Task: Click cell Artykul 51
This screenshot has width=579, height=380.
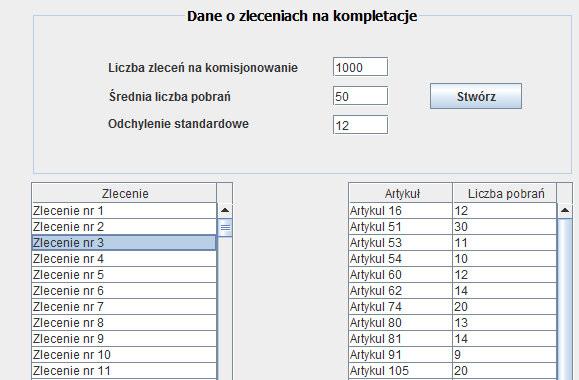Action: [401, 226]
